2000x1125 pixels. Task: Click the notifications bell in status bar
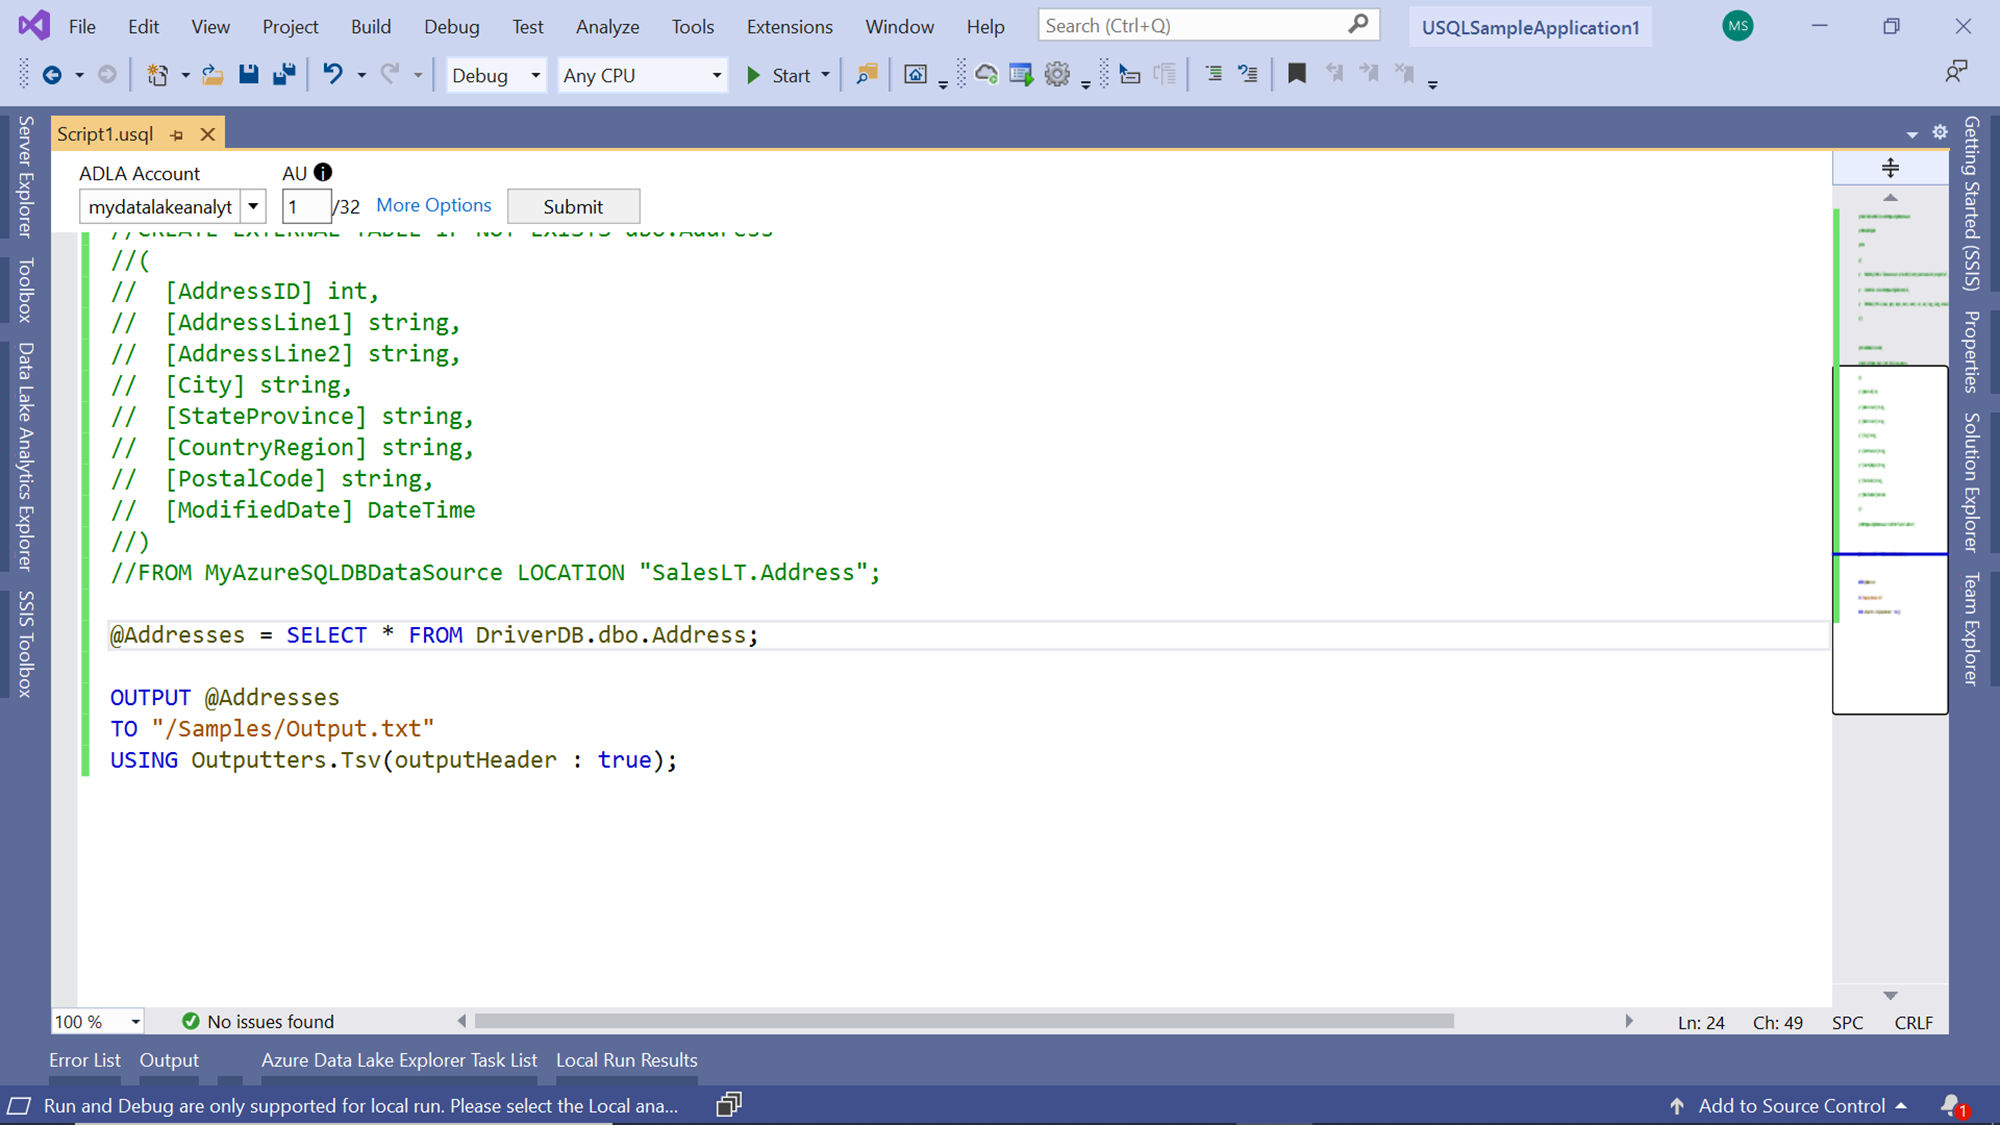tap(1951, 1105)
